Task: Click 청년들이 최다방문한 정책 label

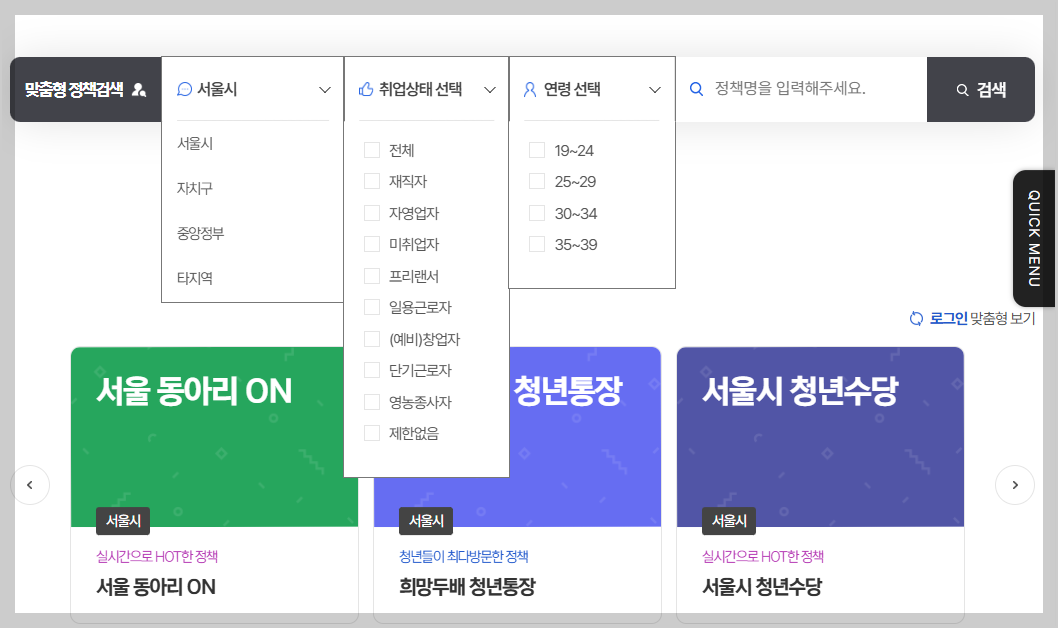Action: (464, 556)
